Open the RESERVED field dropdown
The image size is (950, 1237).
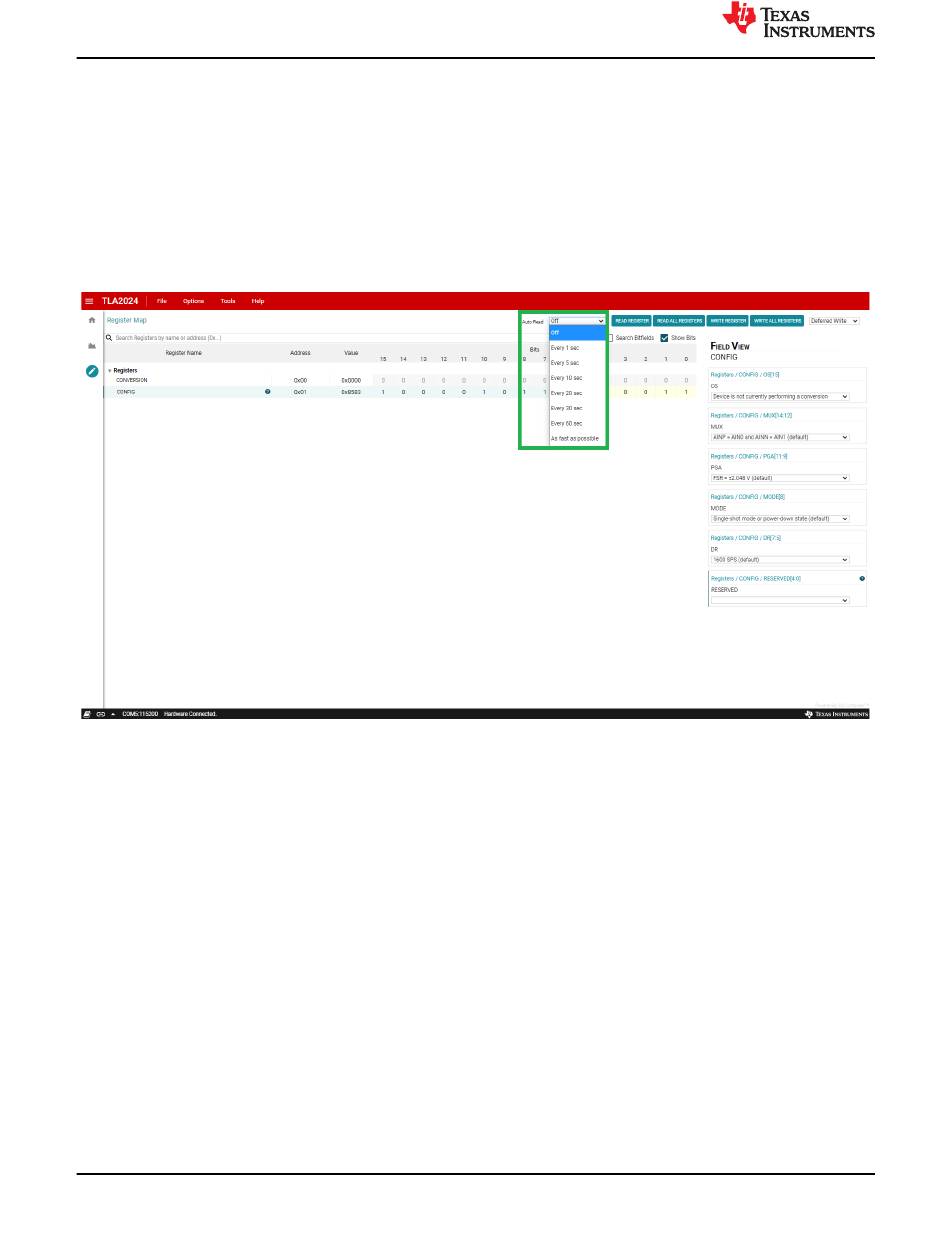(x=780, y=600)
